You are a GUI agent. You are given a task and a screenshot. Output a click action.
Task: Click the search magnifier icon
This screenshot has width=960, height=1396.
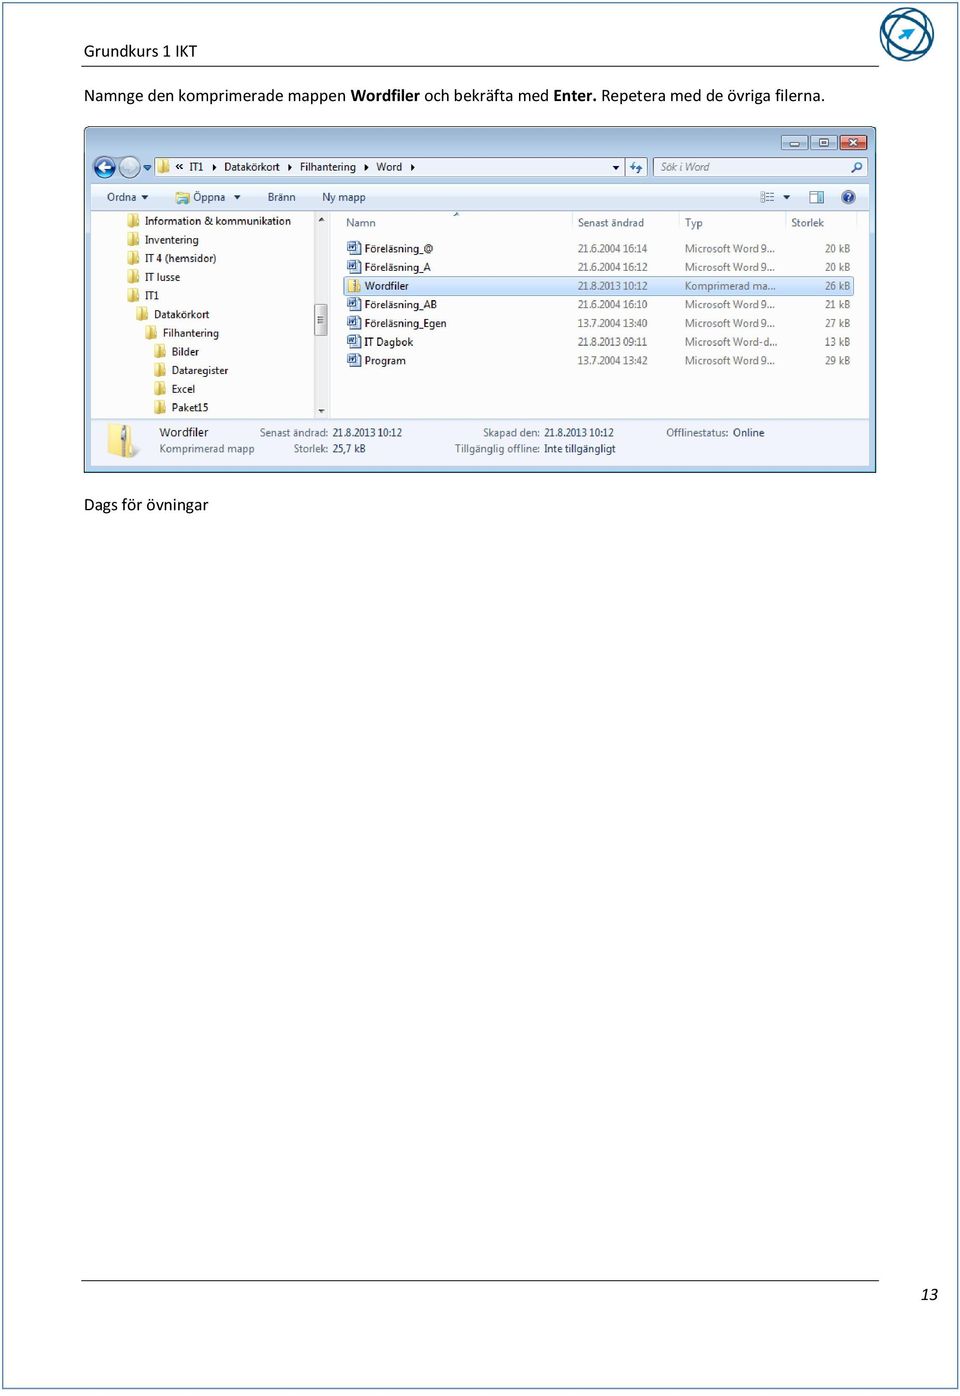click(856, 167)
